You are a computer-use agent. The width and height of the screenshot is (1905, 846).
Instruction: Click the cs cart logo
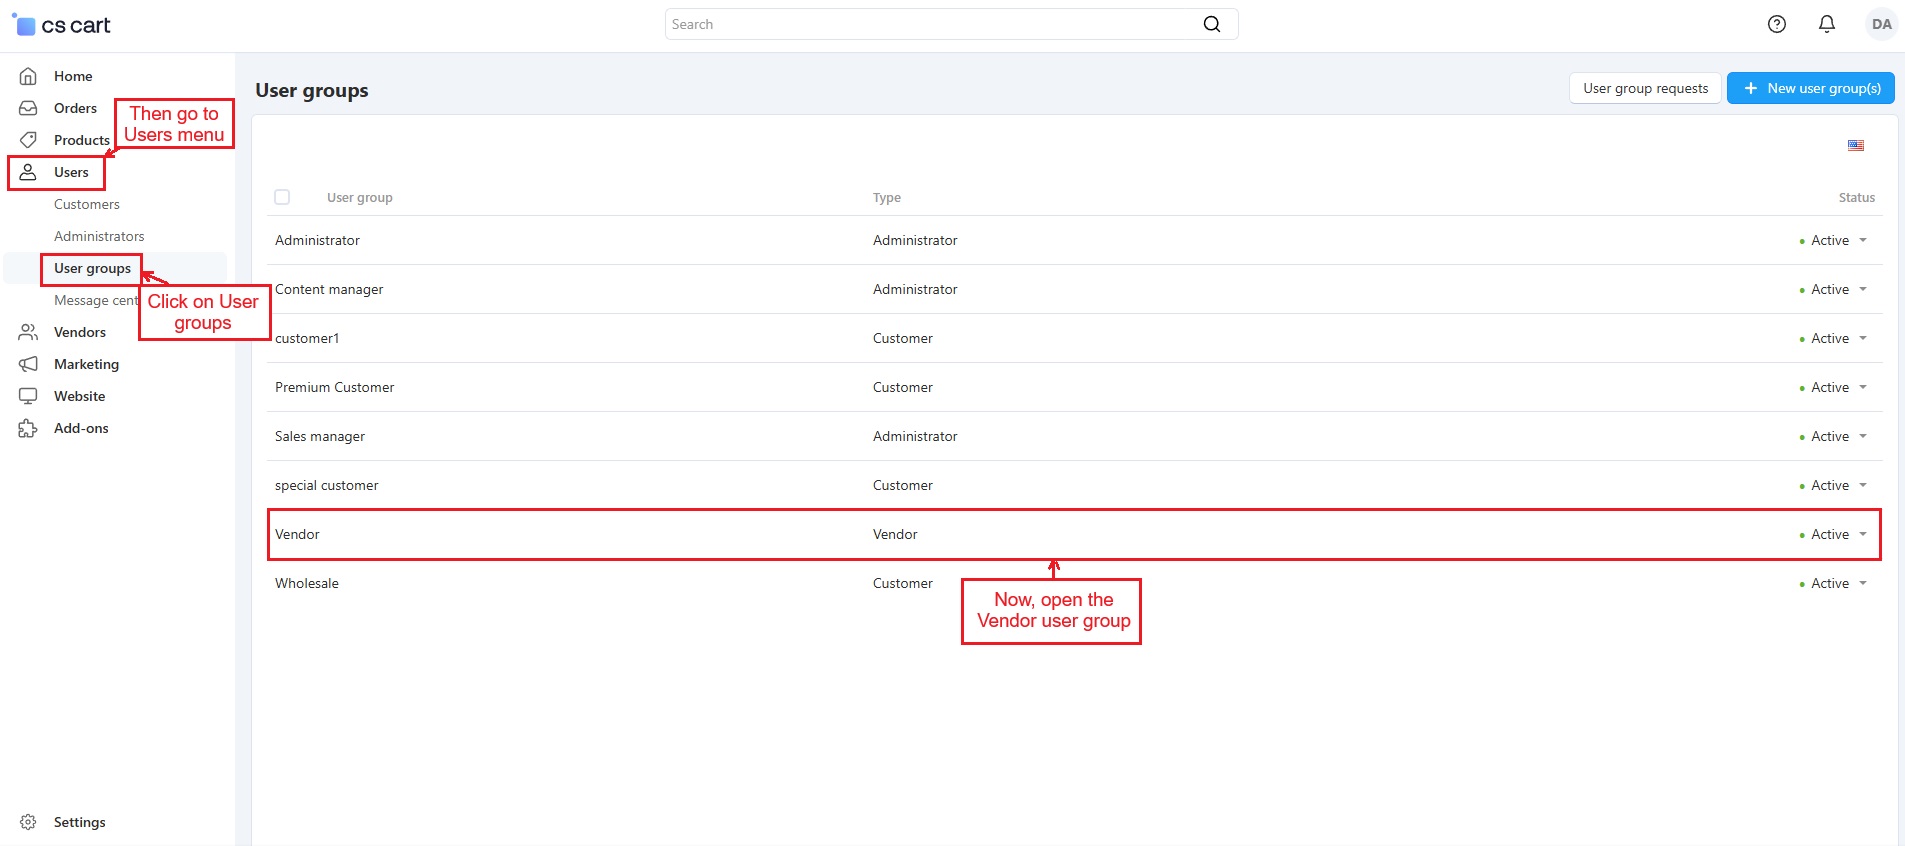click(x=62, y=25)
